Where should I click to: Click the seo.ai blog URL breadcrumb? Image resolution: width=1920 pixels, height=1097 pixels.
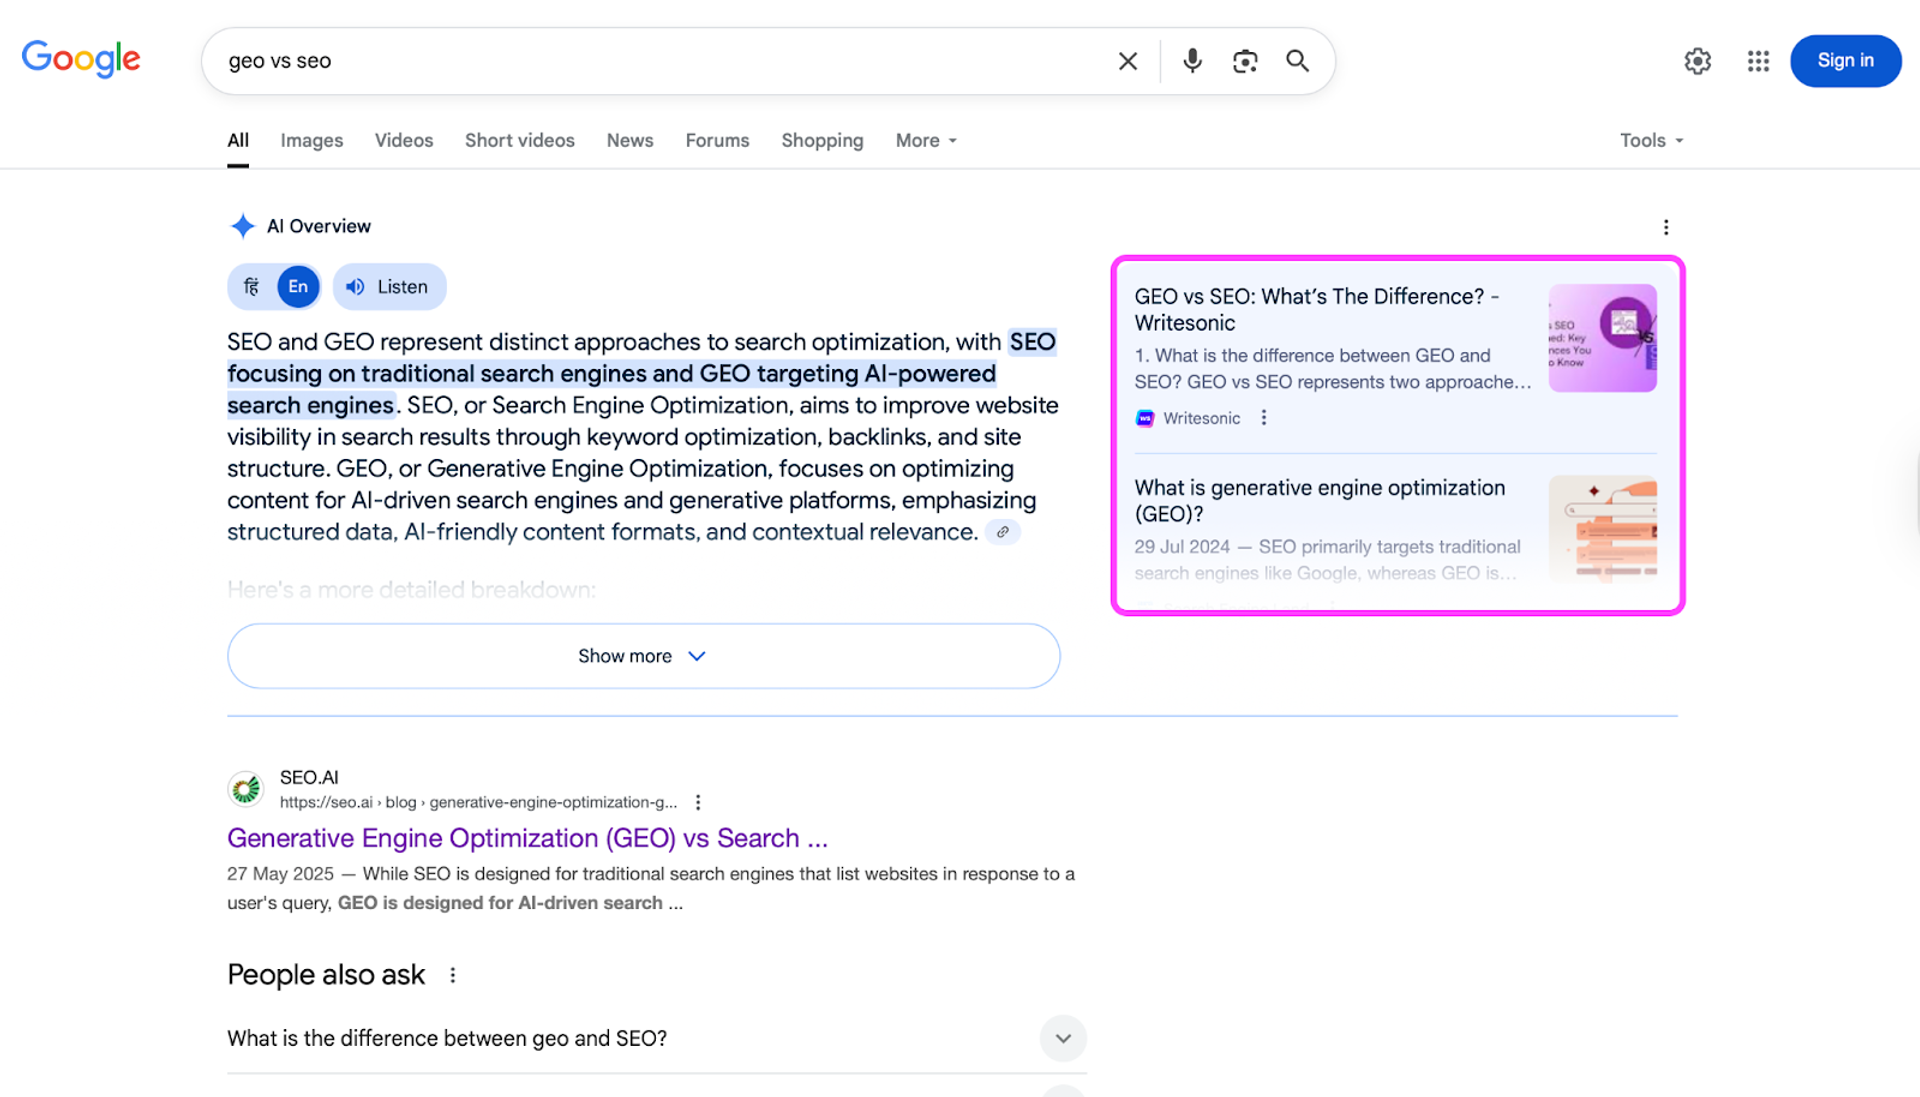tap(478, 802)
